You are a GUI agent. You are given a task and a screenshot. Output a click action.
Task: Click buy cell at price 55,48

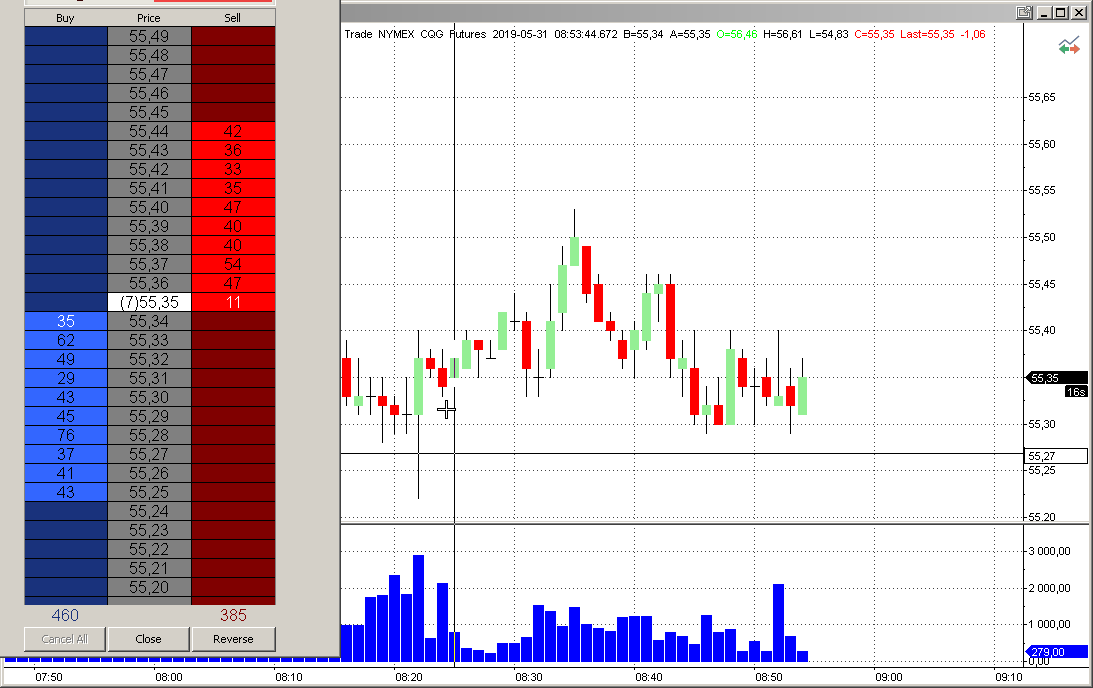tap(66, 54)
